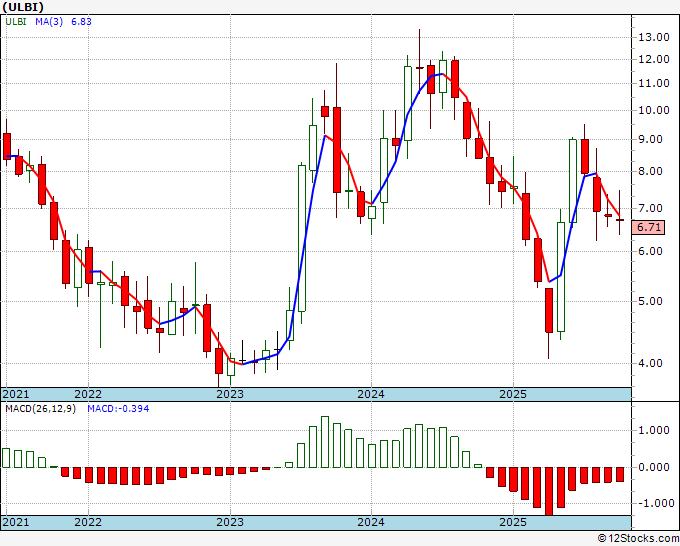The image size is (680, 546).
Task: Click the tallest green MACD histogram bar
Action: [x=324, y=441]
